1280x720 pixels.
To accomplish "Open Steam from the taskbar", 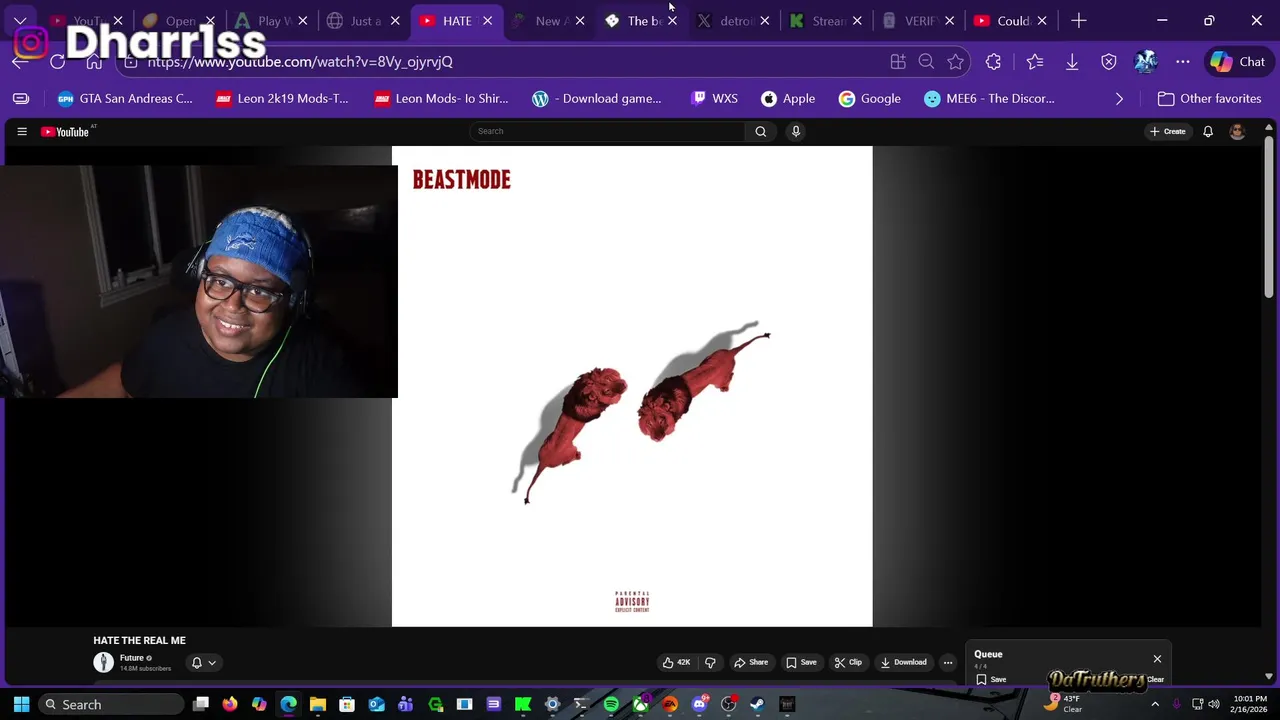I will click(x=757, y=704).
